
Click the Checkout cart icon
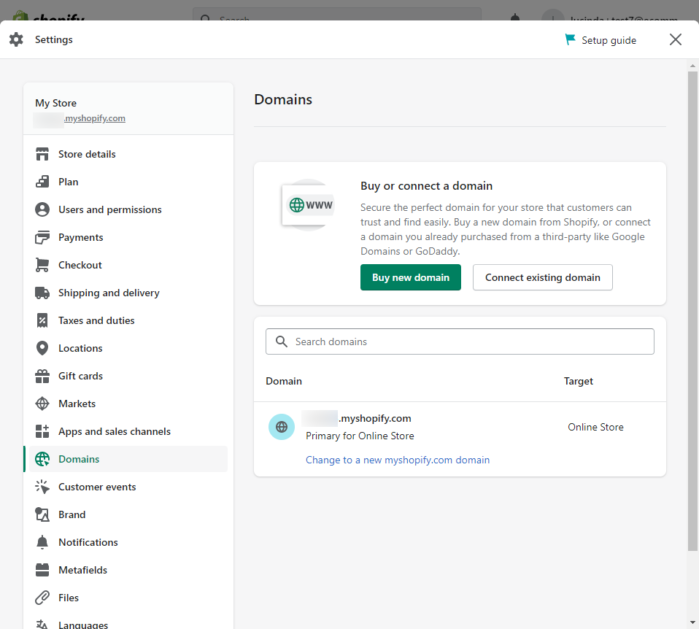42,265
